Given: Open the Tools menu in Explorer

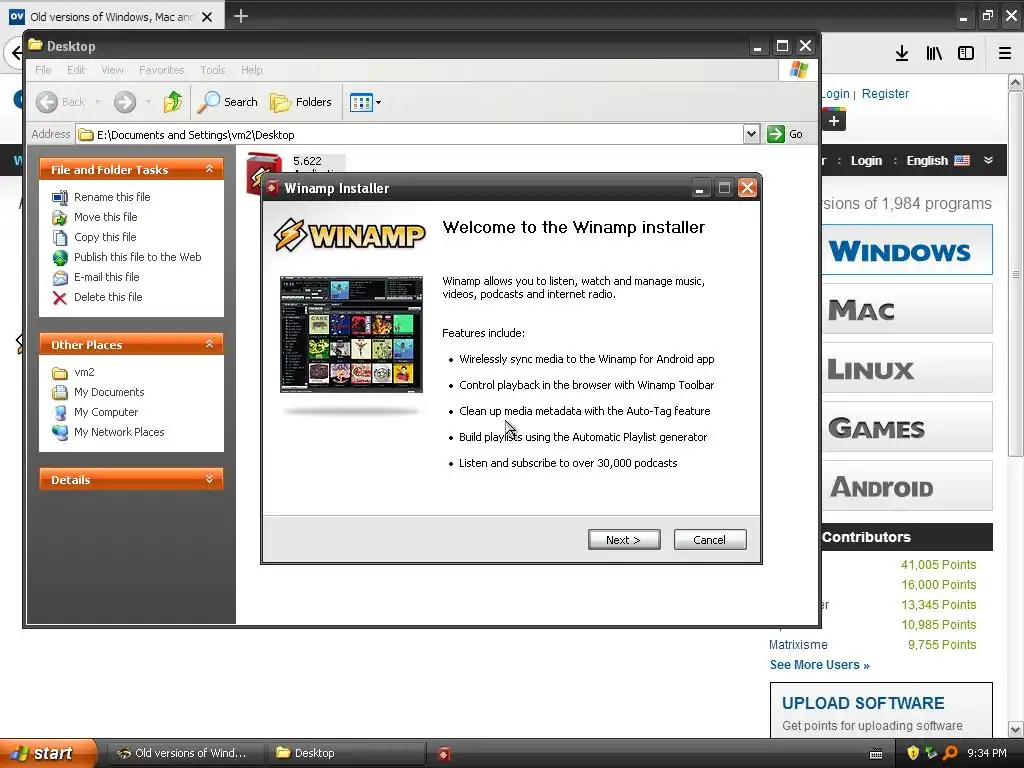Looking at the screenshot, I should click(212, 70).
